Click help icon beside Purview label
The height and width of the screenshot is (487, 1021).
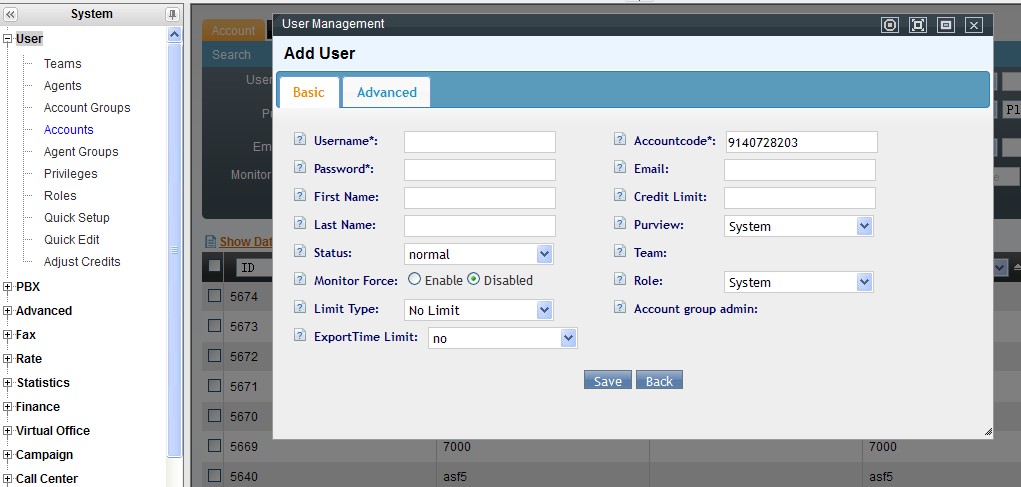pos(620,225)
